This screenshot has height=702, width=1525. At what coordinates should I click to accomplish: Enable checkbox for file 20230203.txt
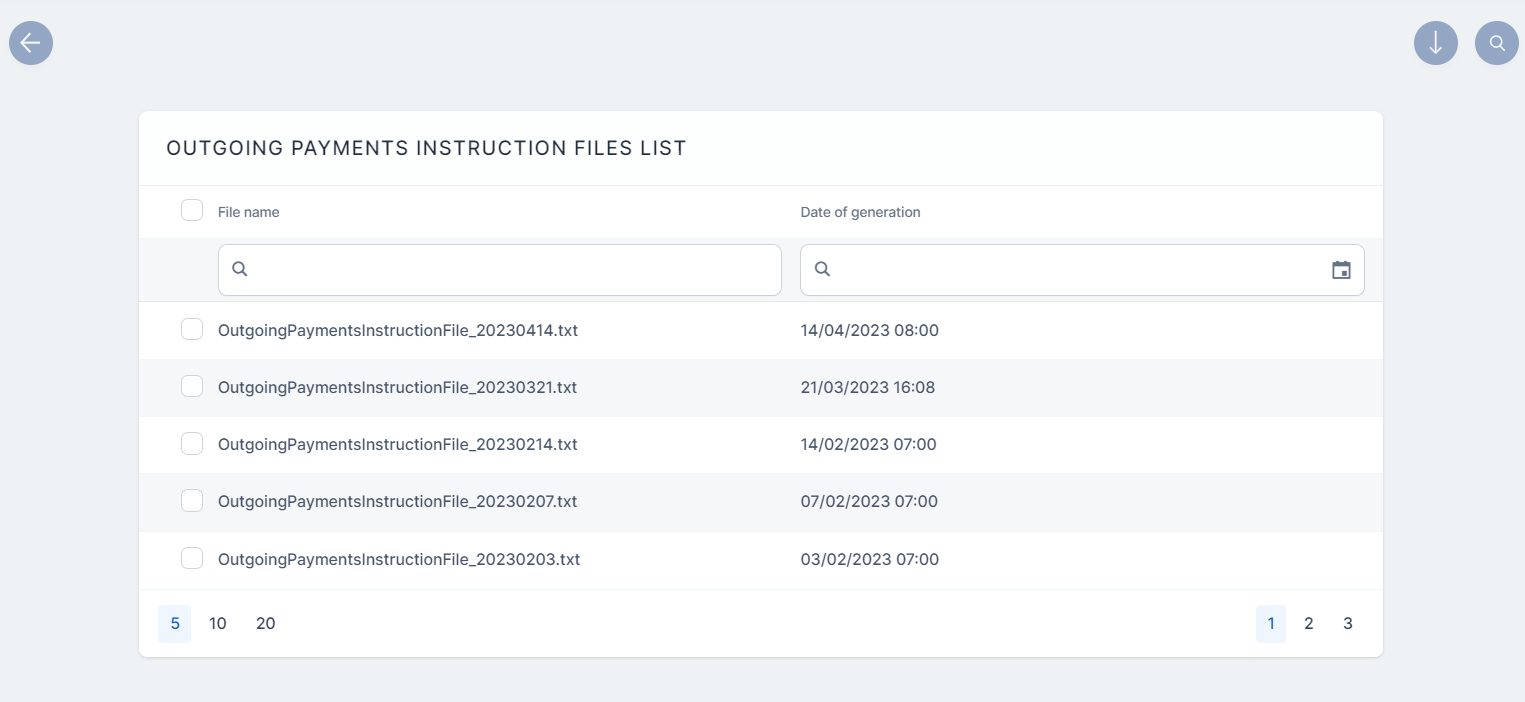192,558
